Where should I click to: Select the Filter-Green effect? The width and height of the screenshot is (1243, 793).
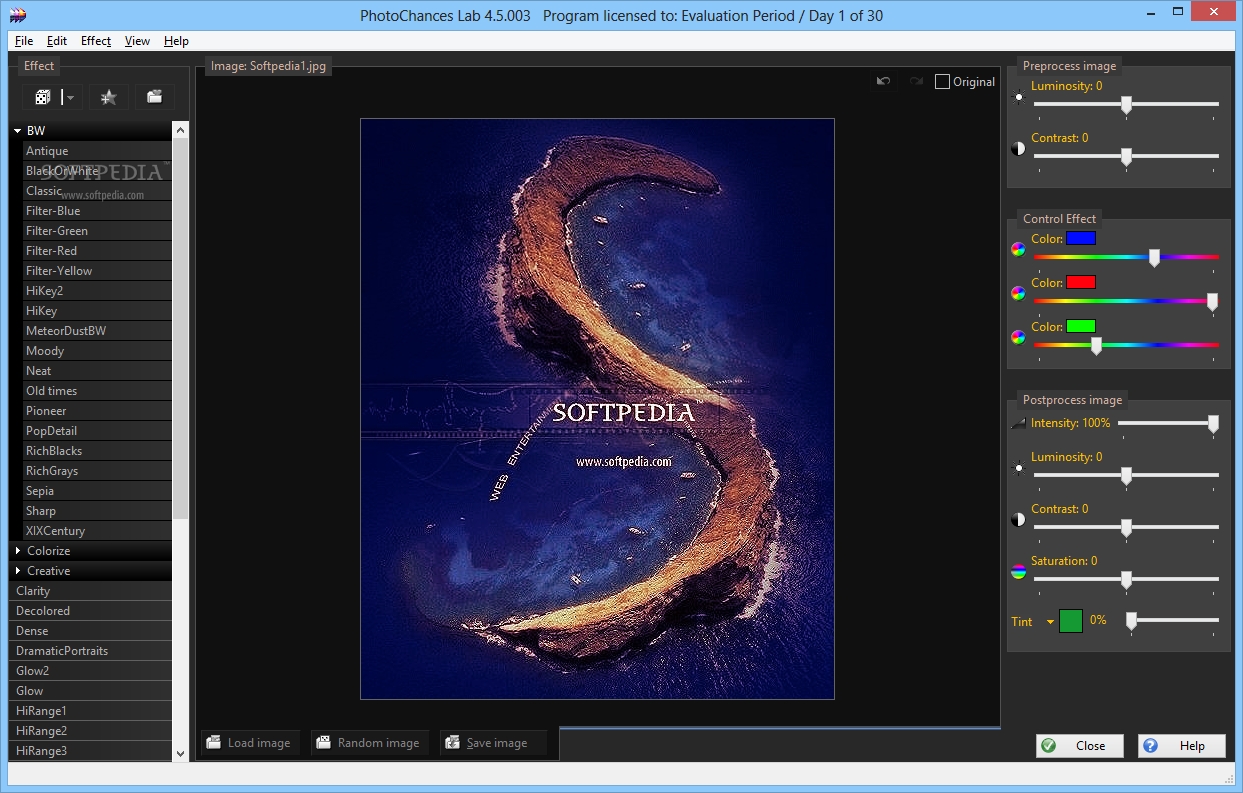[97, 231]
